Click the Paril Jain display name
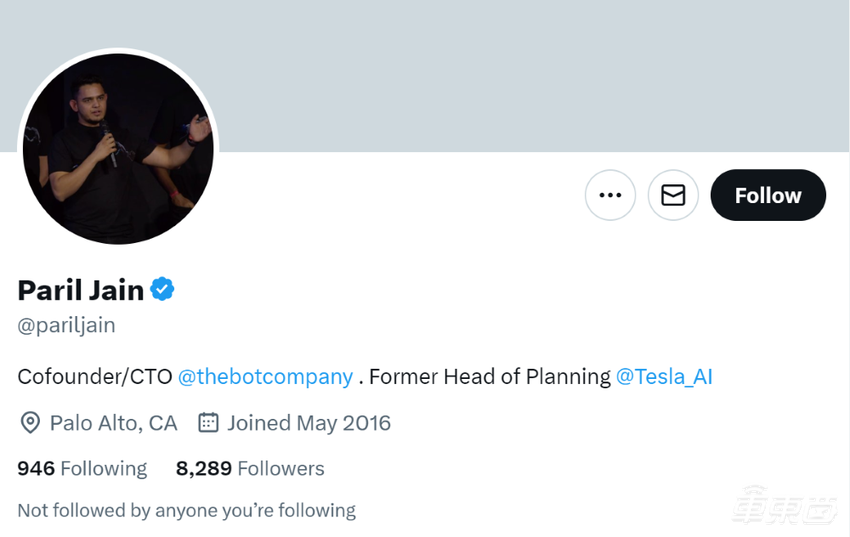The image size is (850, 537). [81, 290]
